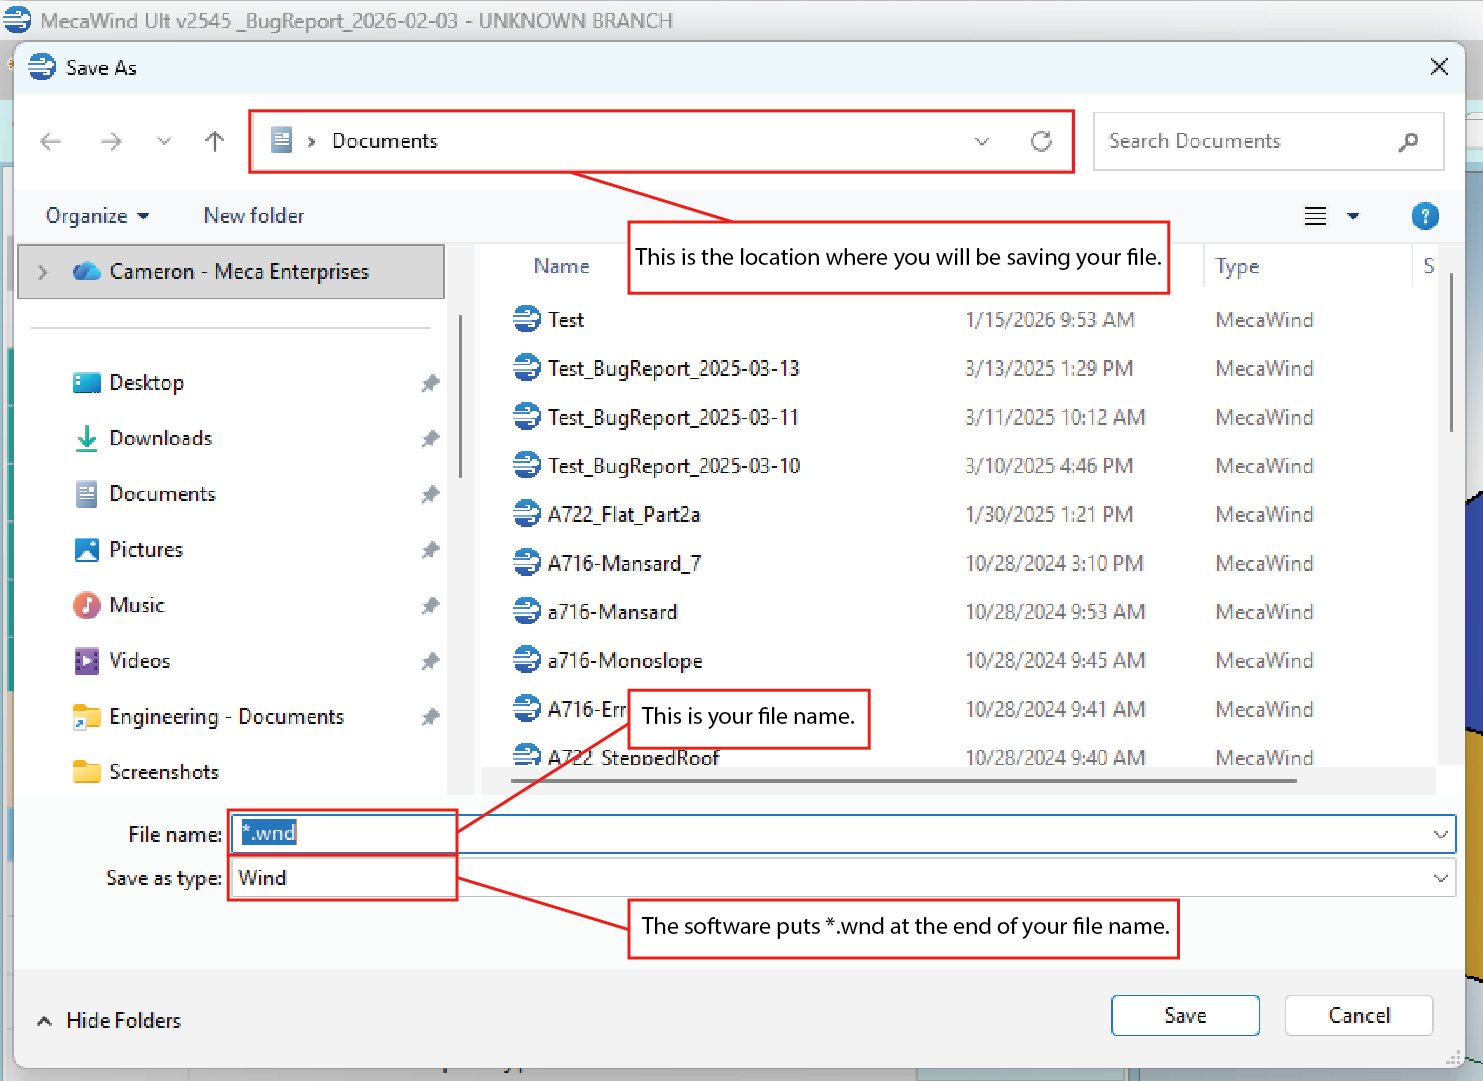This screenshot has height=1081, width=1483.
Task: Click MecaWind logo in Save As title bar
Action: (x=42, y=67)
